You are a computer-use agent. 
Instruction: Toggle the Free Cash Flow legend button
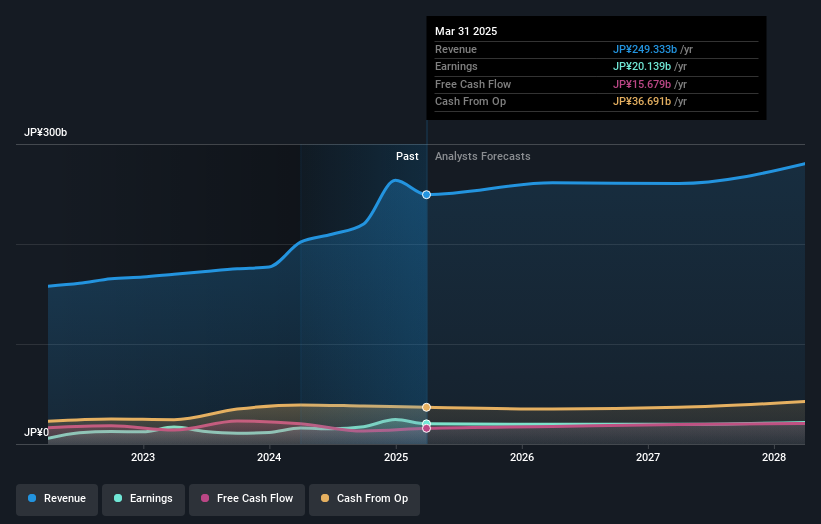point(247,498)
